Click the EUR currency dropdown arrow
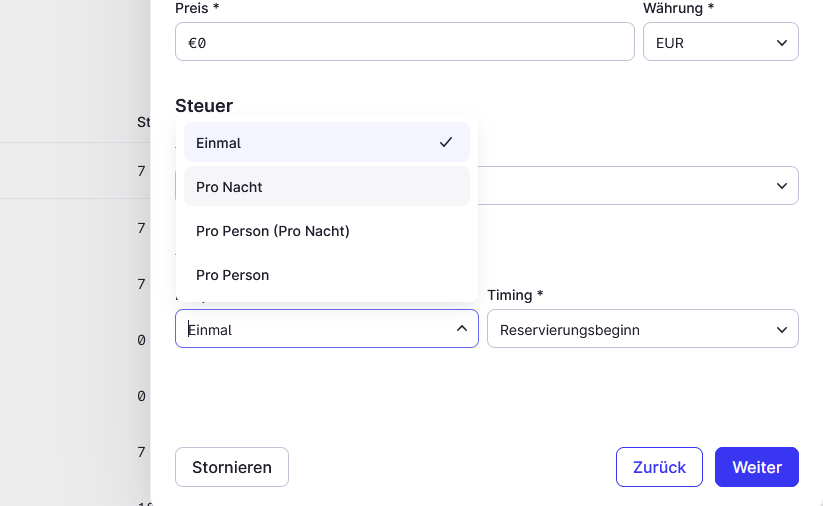 pyautogui.click(x=782, y=43)
